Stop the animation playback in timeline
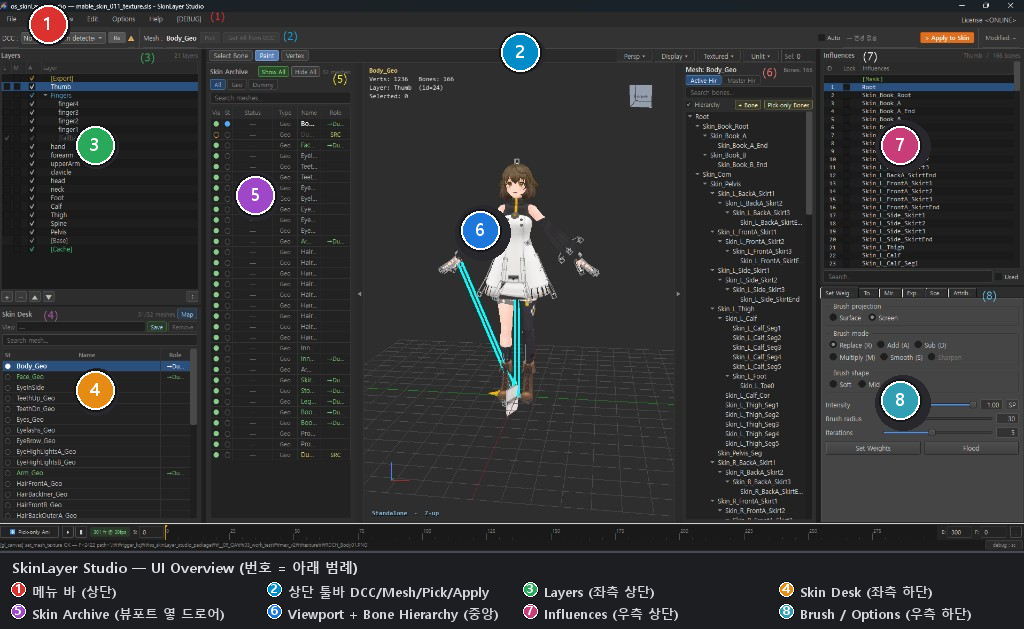 (x=81, y=532)
